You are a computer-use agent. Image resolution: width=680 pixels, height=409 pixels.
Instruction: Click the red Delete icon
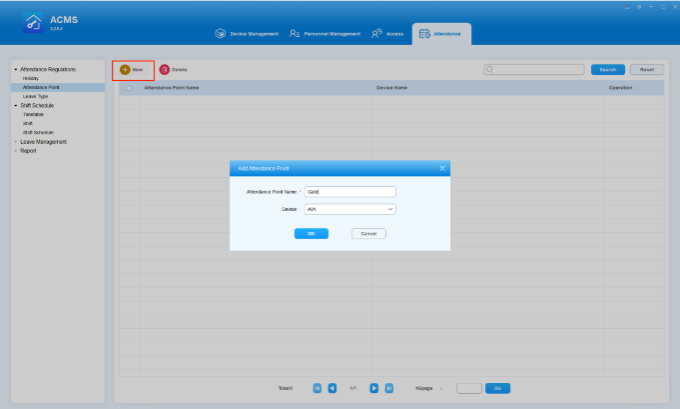pyautogui.click(x=164, y=69)
